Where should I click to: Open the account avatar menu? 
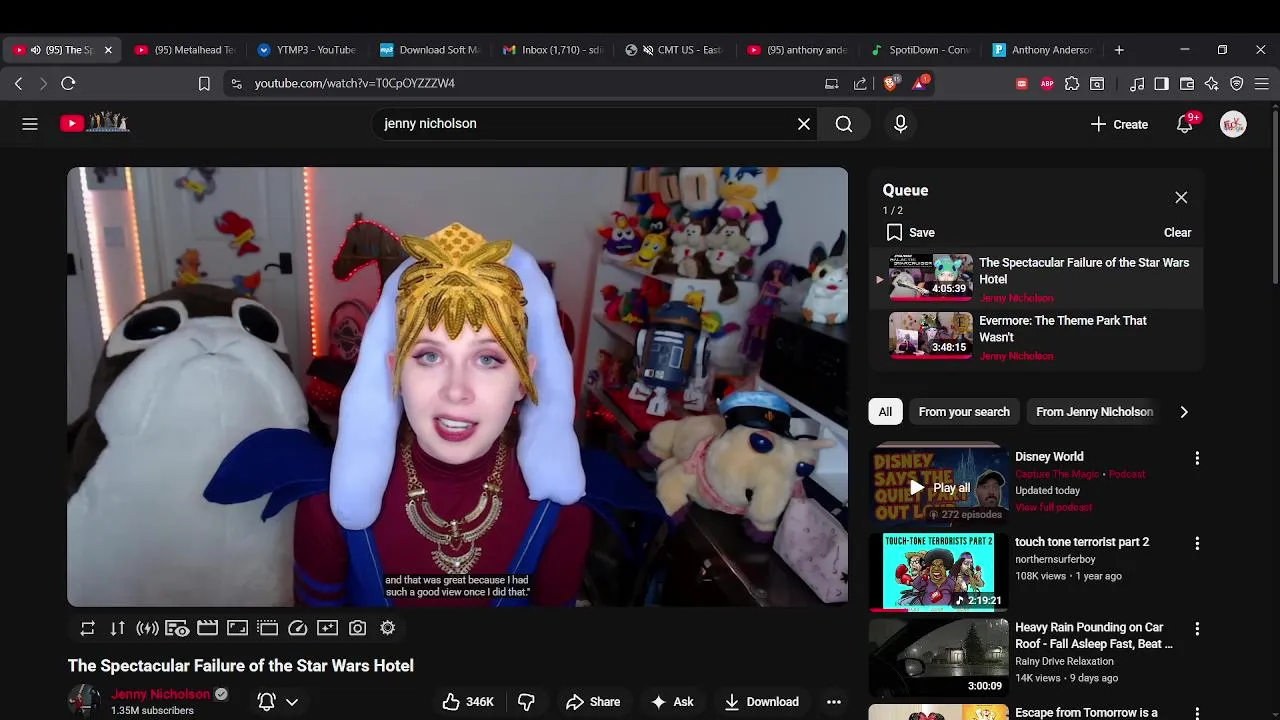point(1233,124)
